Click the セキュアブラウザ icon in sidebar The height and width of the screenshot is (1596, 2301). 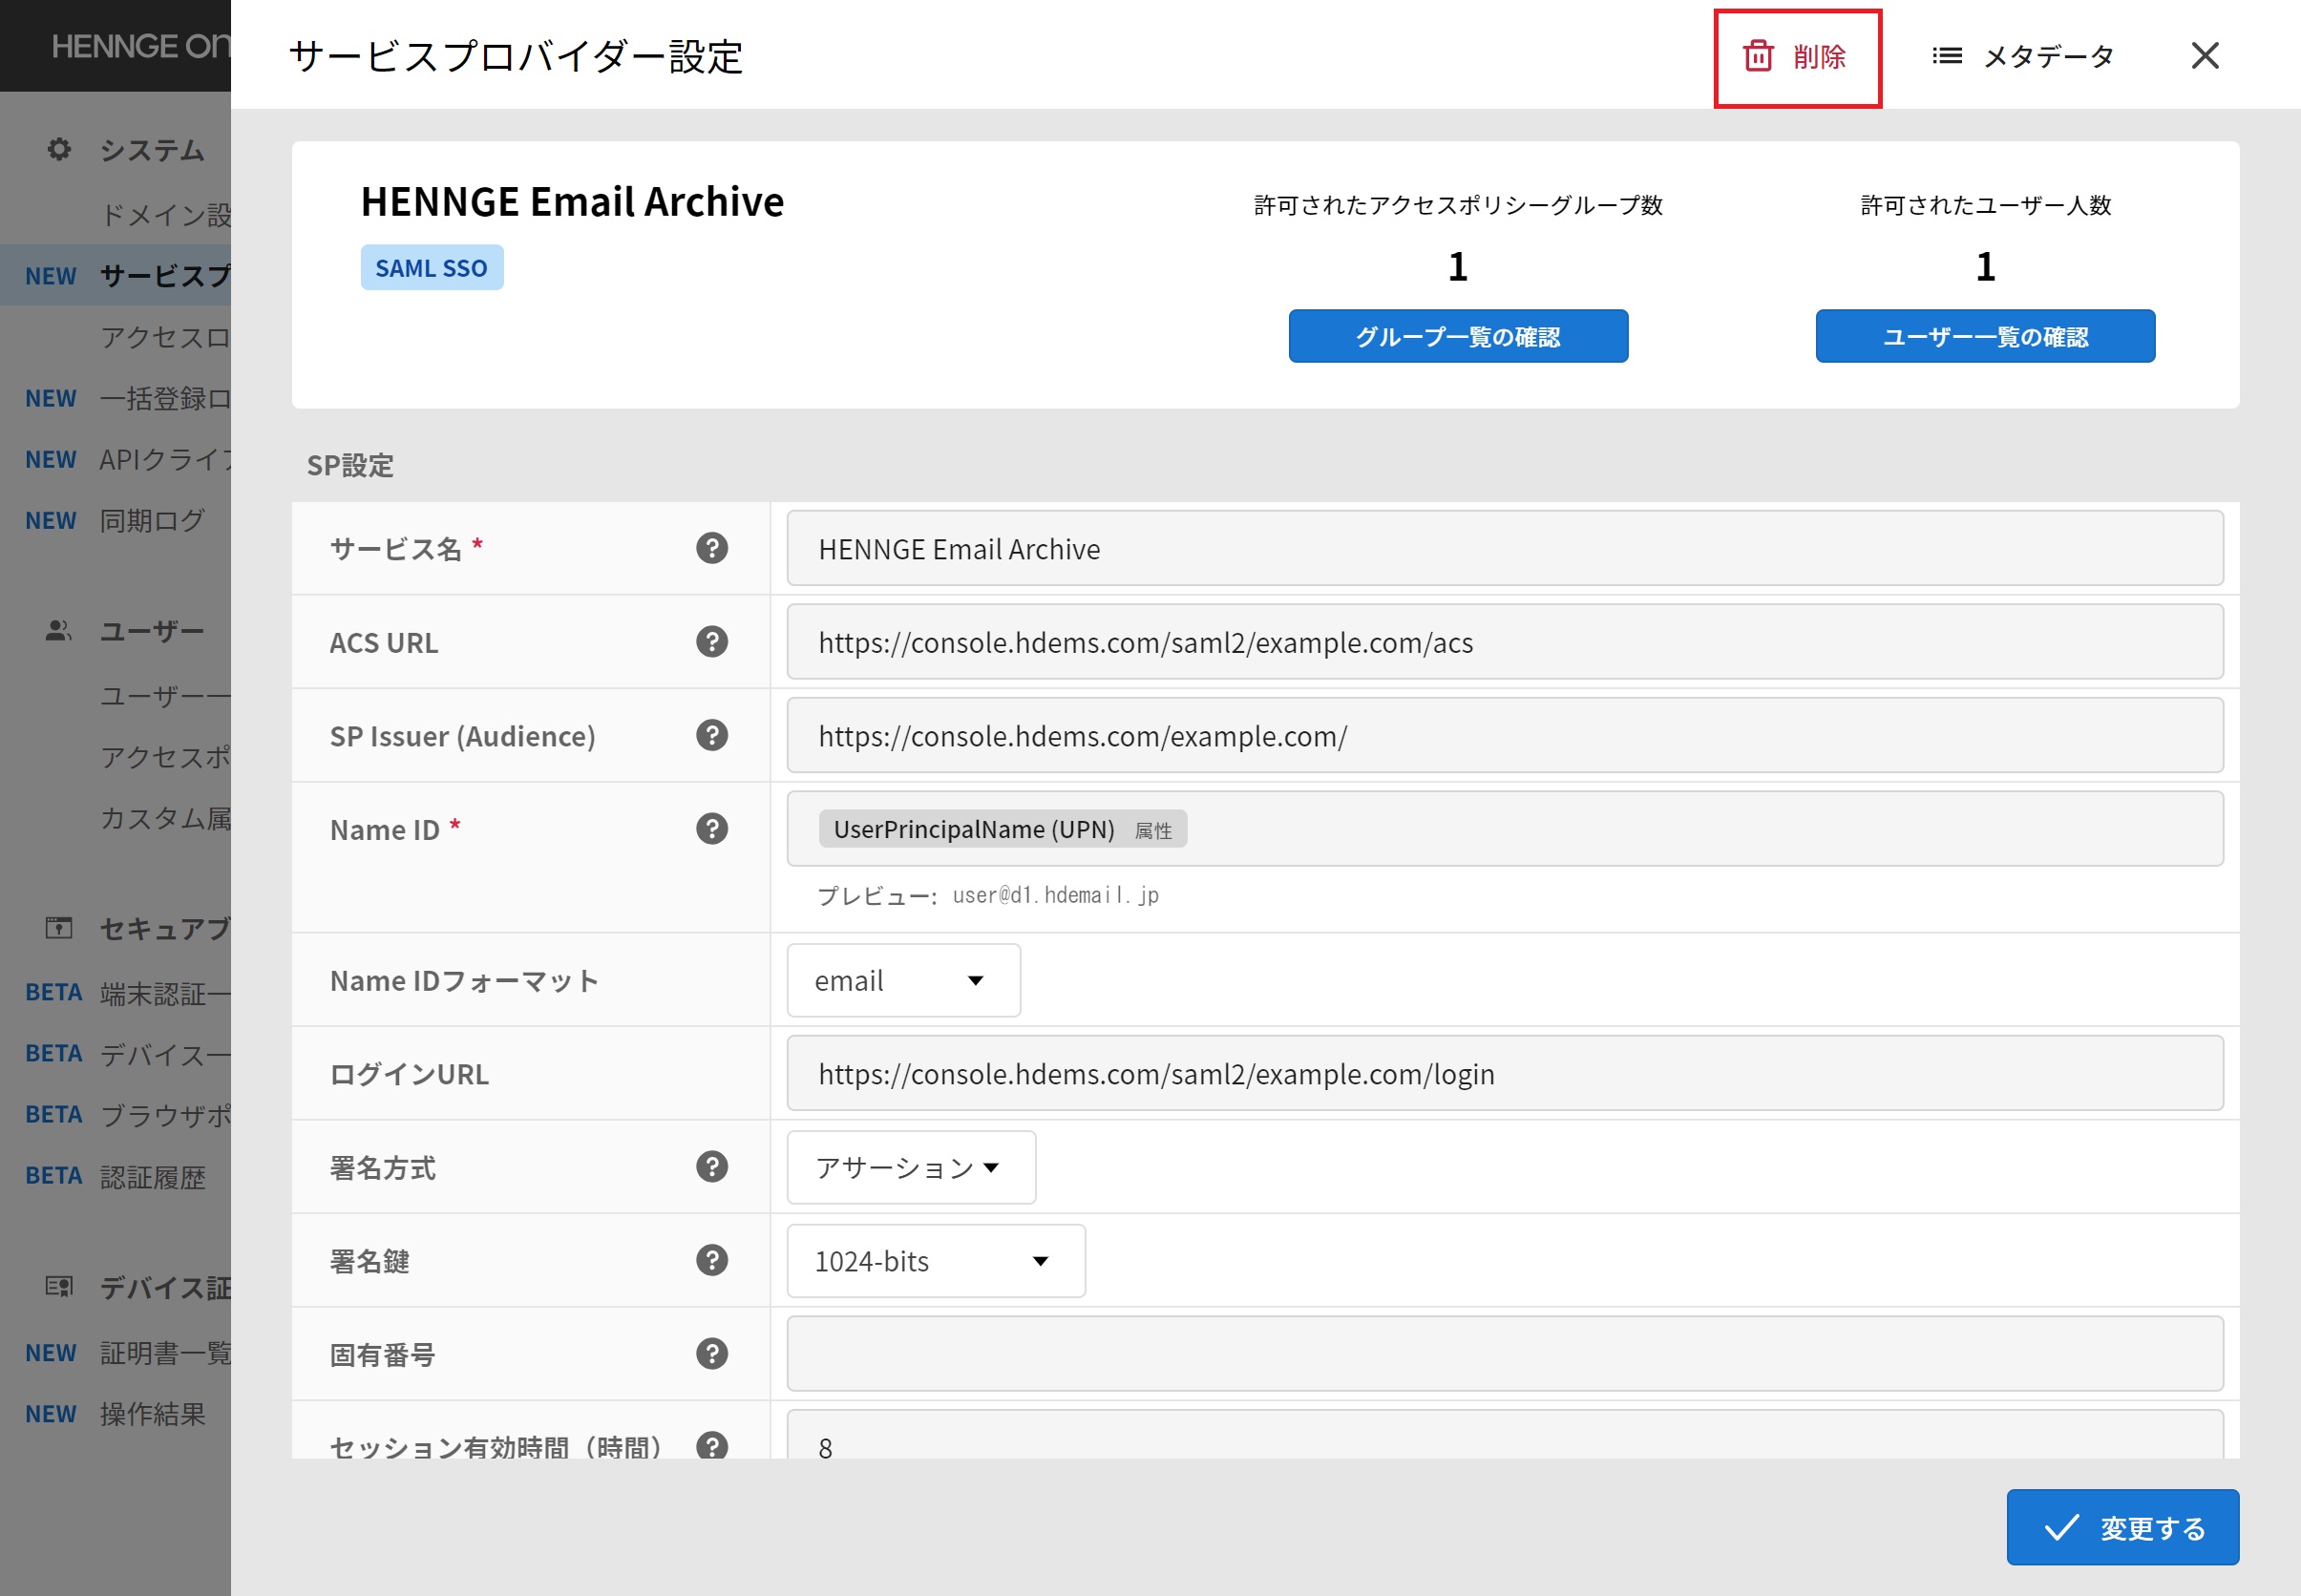59,928
